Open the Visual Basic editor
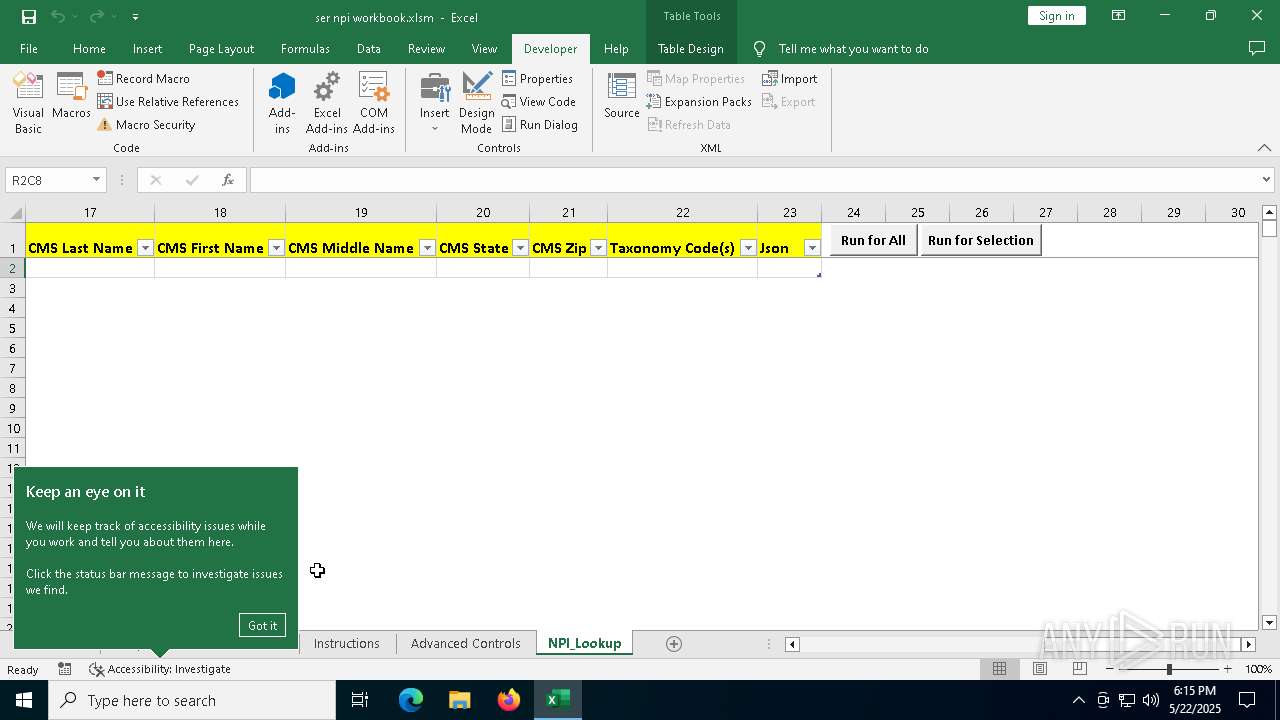The height and width of the screenshot is (720, 1280). coord(28,103)
